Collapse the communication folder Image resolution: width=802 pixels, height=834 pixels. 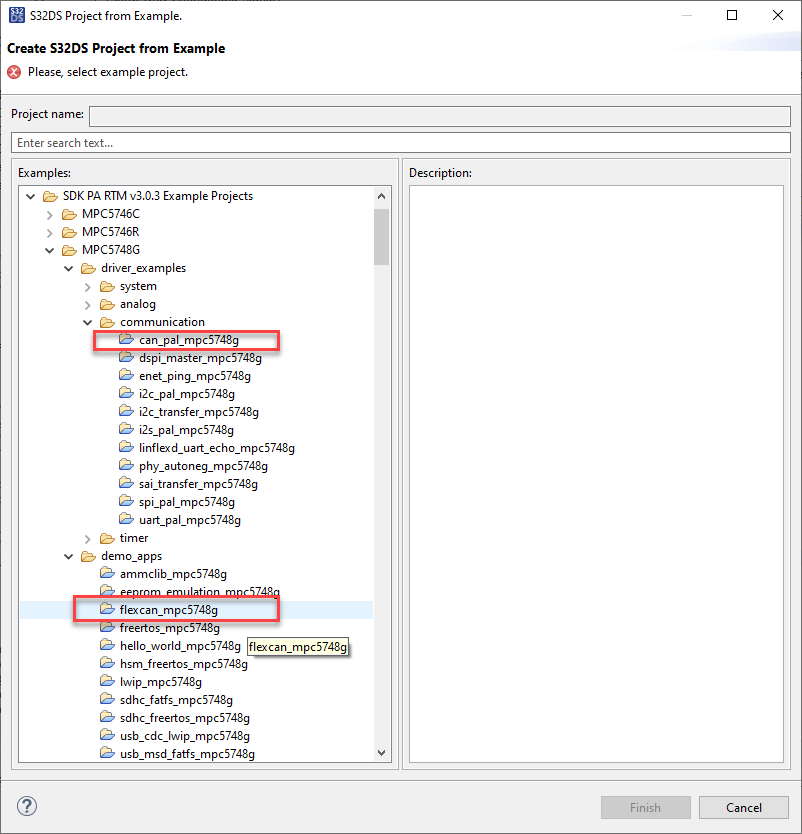(86, 322)
